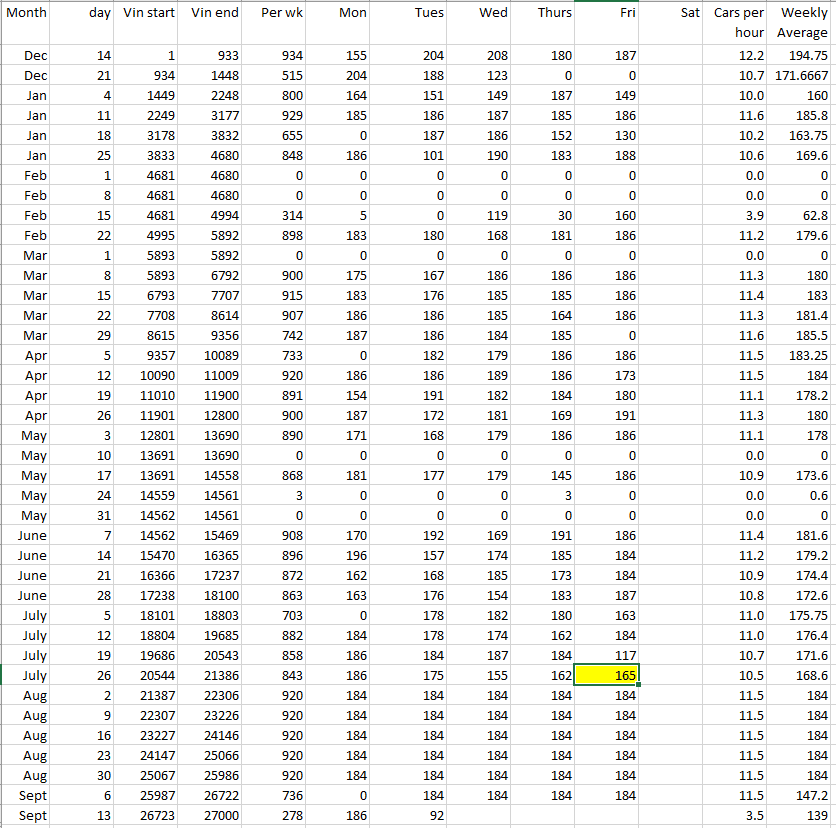
Task: Select the Weekly Average cell showing 194.75
Action: pyautogui.click(x=803, y=56)
